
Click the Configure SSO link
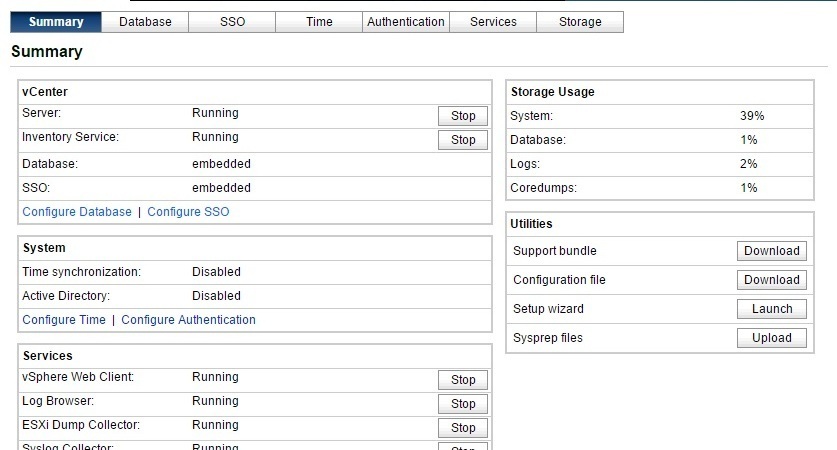click(x=188, y=212)
